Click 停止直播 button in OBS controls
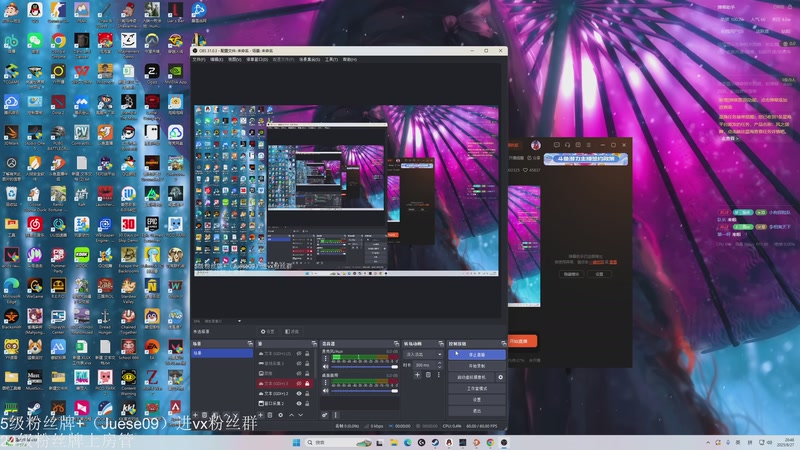The height and width of the screenshot is (450, 800). click(477, 355)
